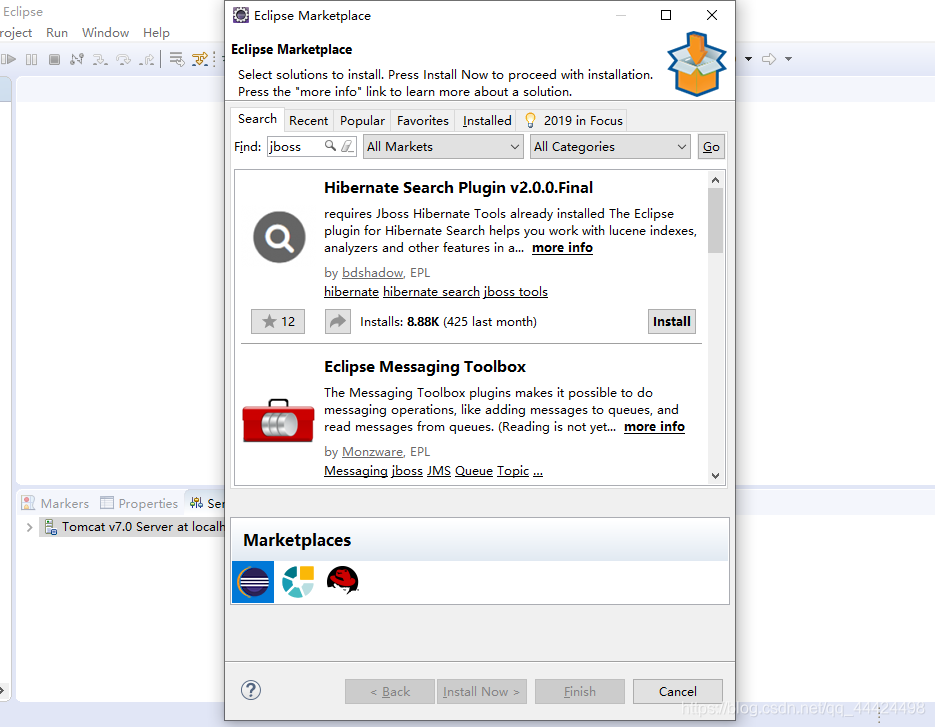Click the Step Return icon in Eclipse toolbar
935x727 pixels.
coord(147,59)
